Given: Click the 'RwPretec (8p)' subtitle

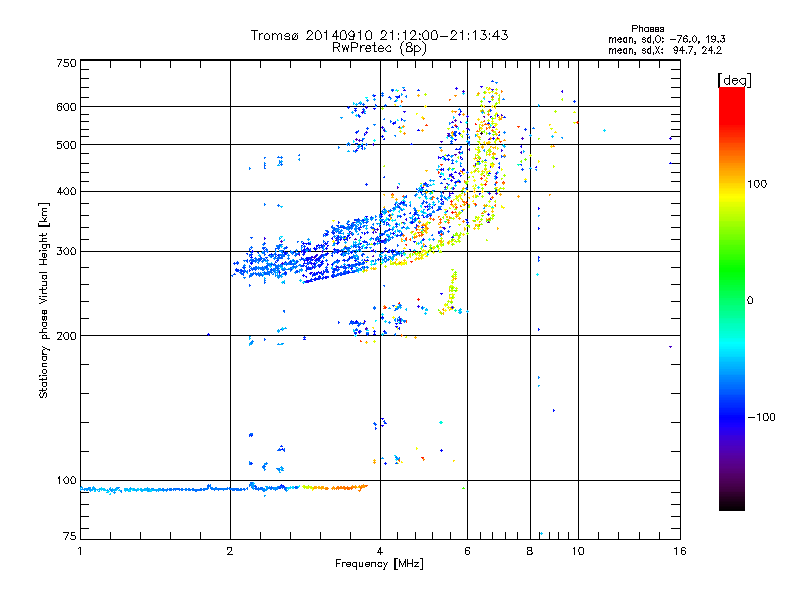Looking at the screenshot, I should (x=379, y=48).
